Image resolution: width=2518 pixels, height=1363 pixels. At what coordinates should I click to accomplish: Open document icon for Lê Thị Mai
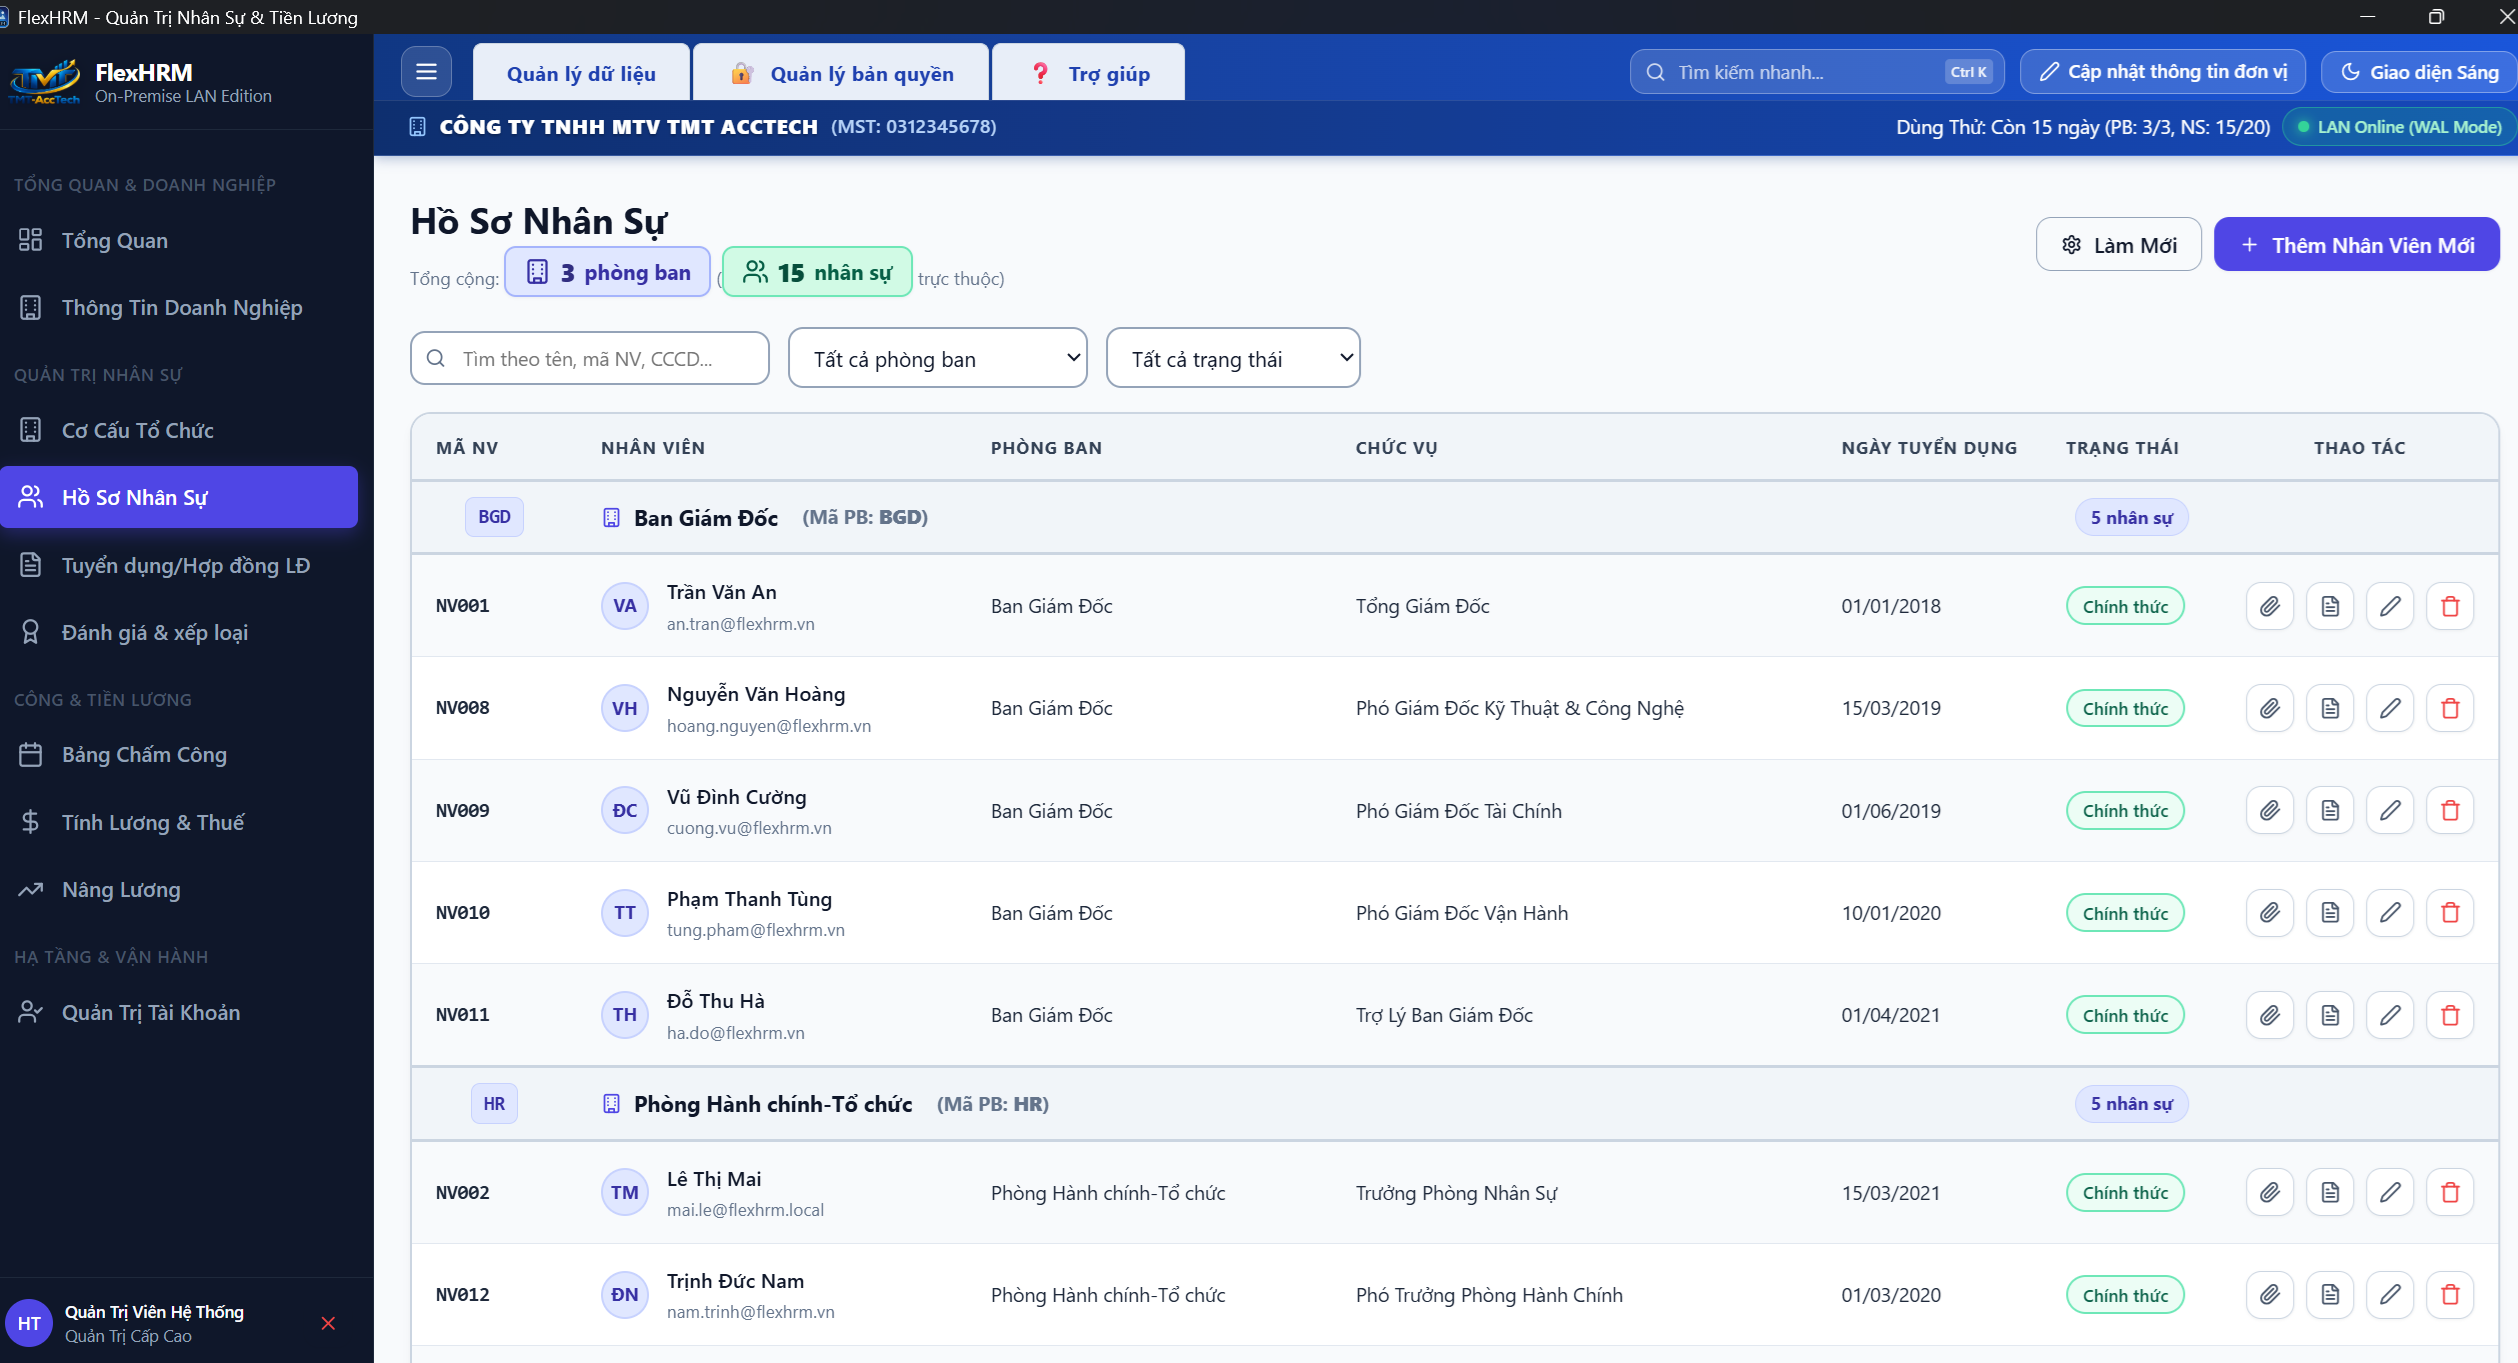pyautogui.click(x=2330, y=1192)
